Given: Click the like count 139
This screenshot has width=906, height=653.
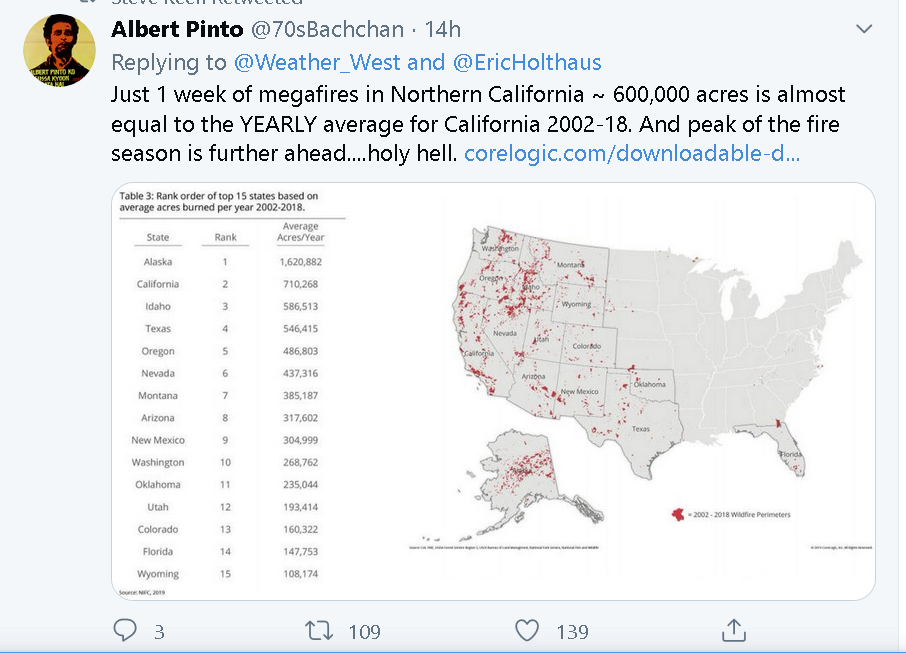Looking at the screenshot, I should pyautogui.click(x=573, y=632).
